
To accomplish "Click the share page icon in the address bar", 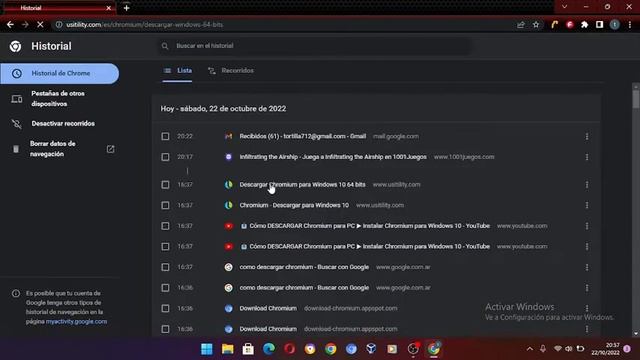I will (x=520, y=25).
